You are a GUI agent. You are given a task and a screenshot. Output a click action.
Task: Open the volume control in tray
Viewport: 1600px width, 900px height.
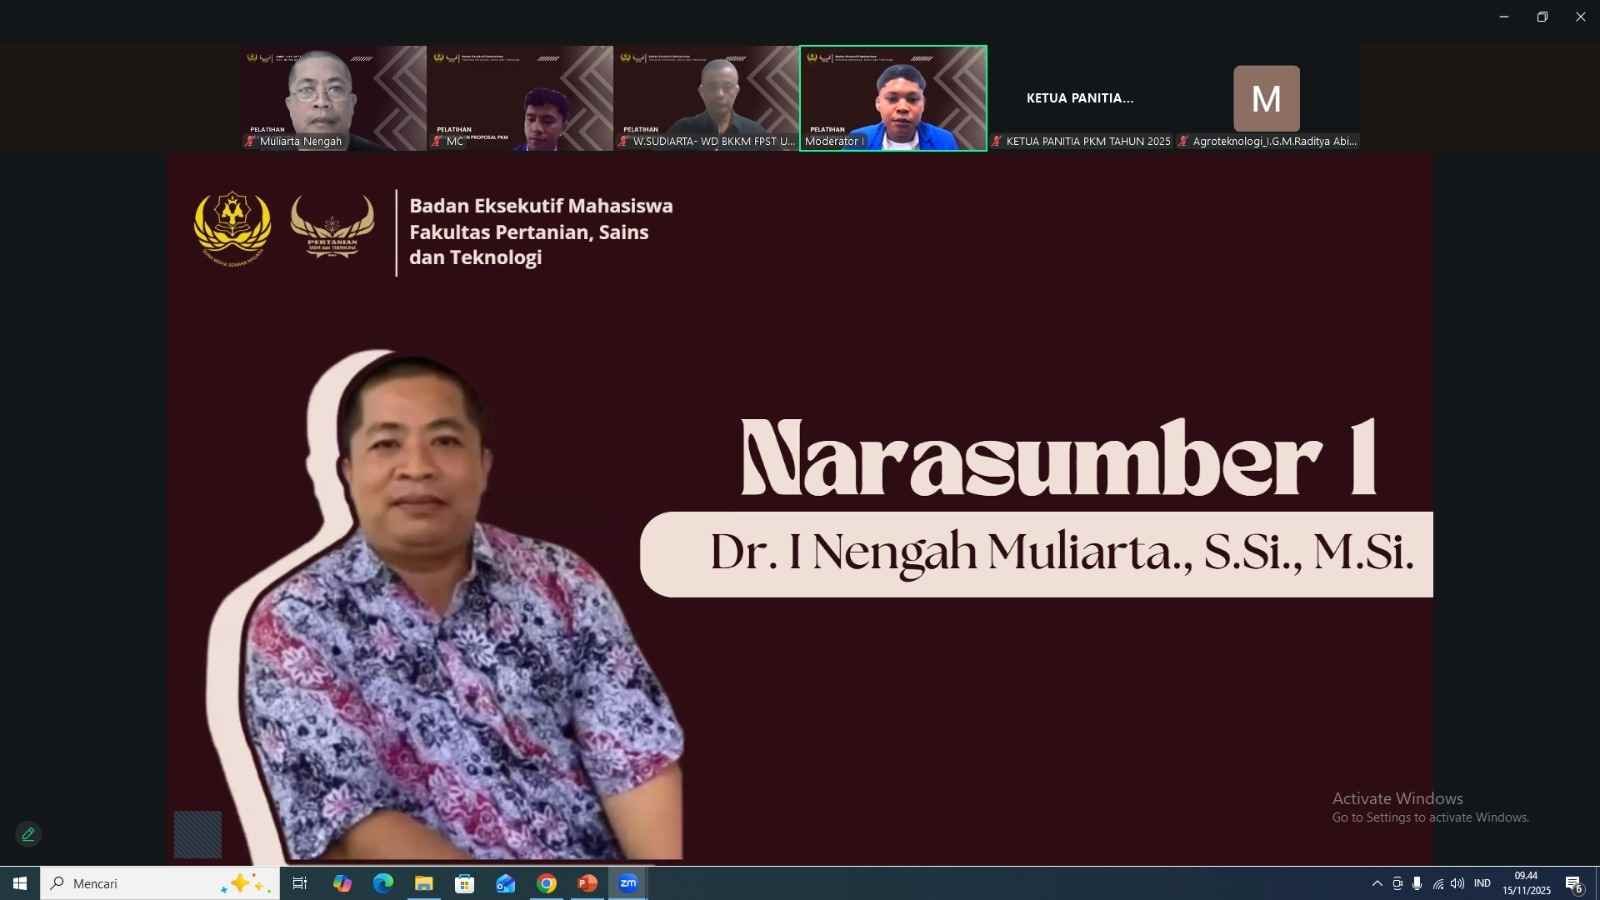(x=1457, y=883)
